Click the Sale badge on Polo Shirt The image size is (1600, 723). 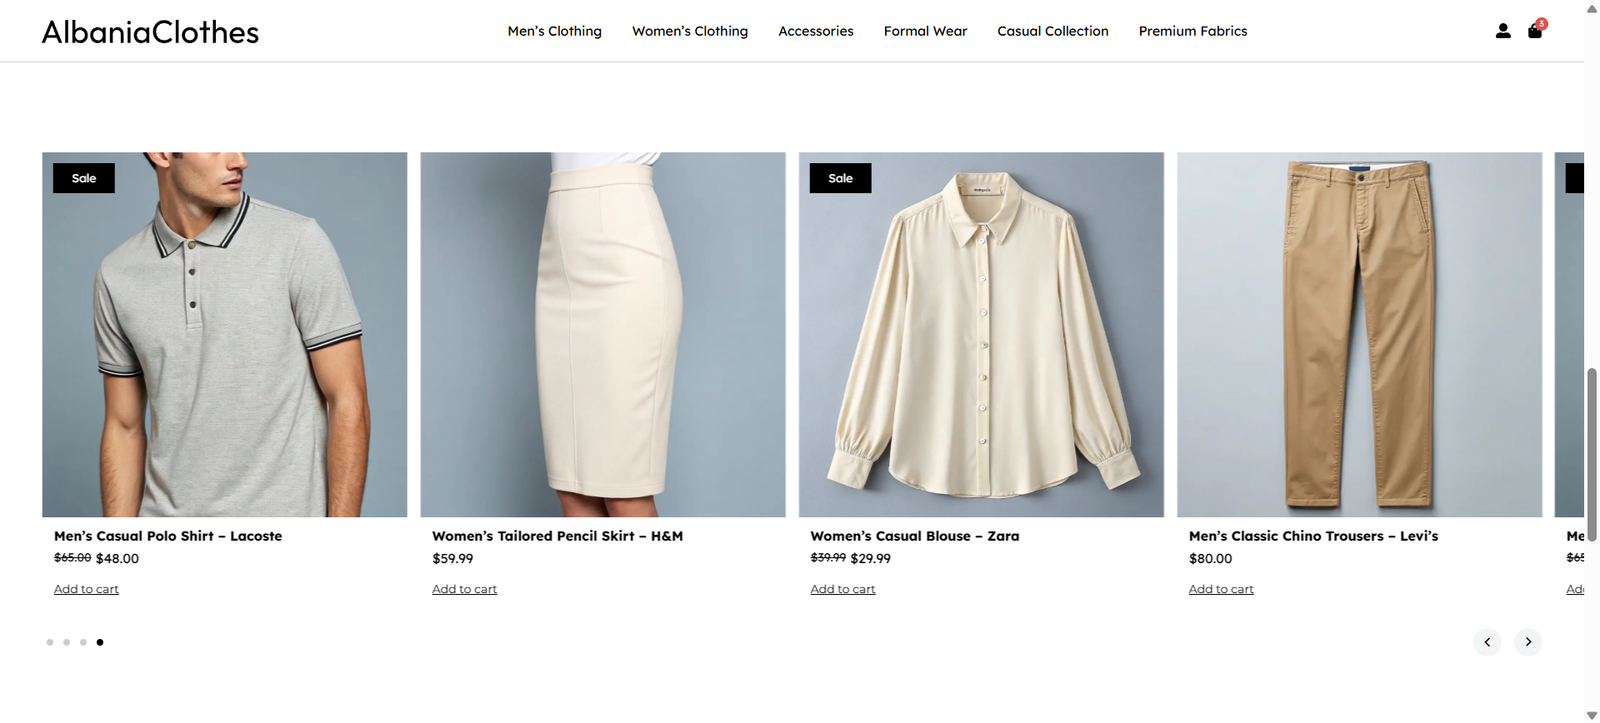click(84, 178)
